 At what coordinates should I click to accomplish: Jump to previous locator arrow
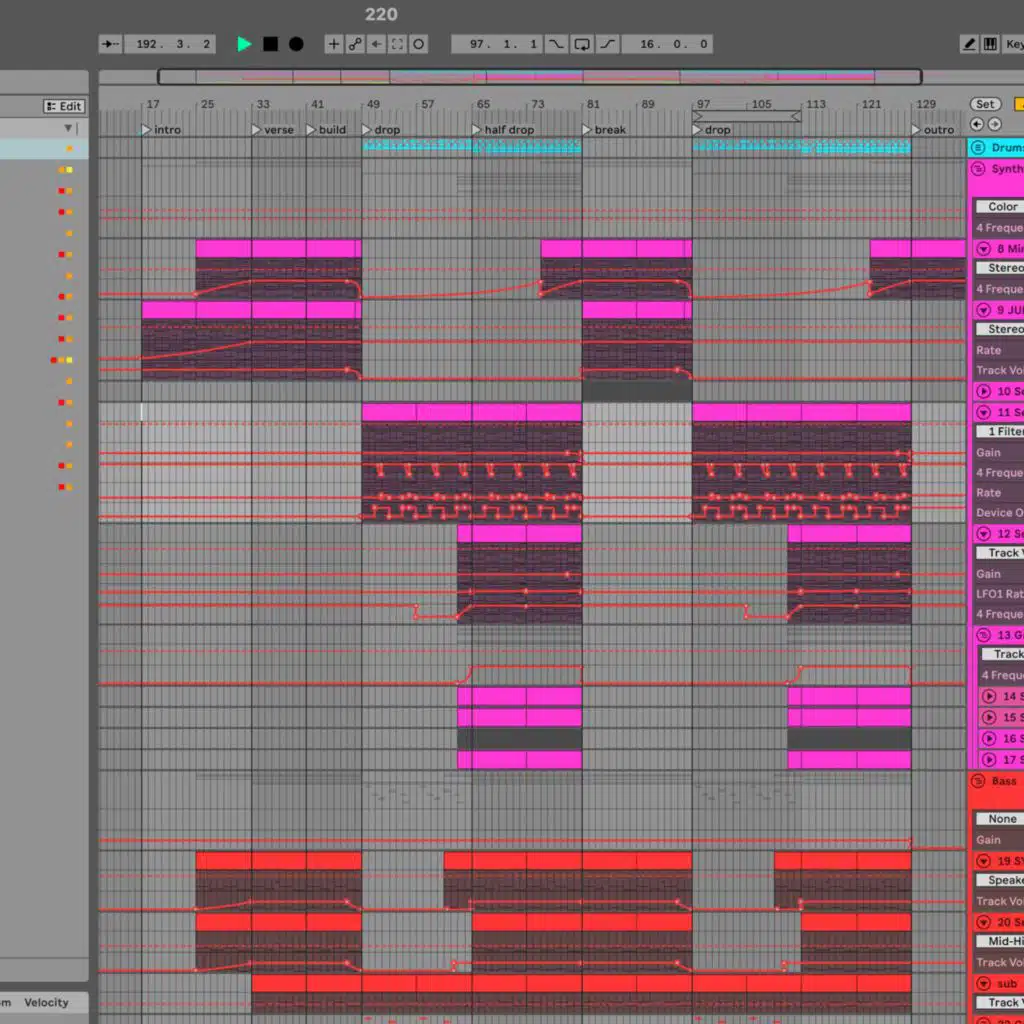[977, 124]
